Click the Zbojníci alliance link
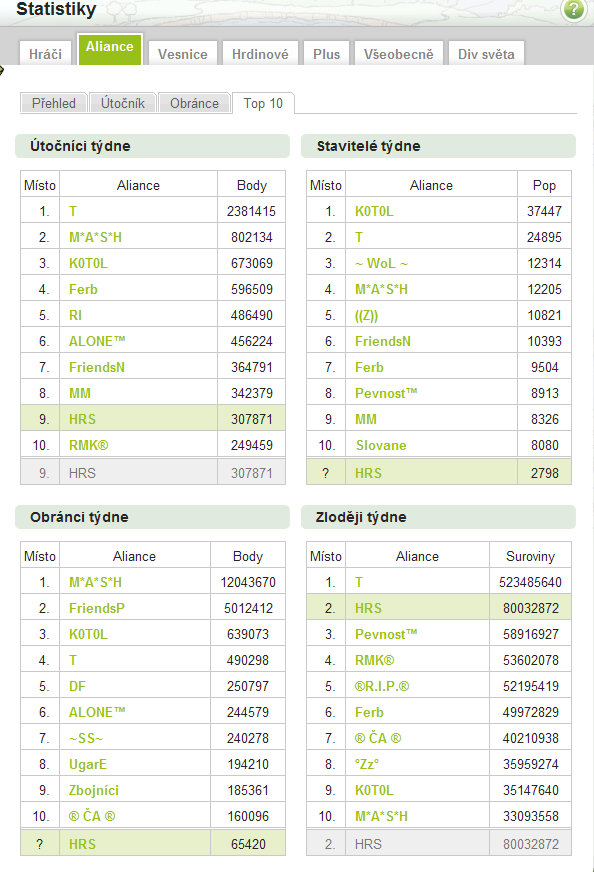Screen dimensions: 594x872 point(94,790)
